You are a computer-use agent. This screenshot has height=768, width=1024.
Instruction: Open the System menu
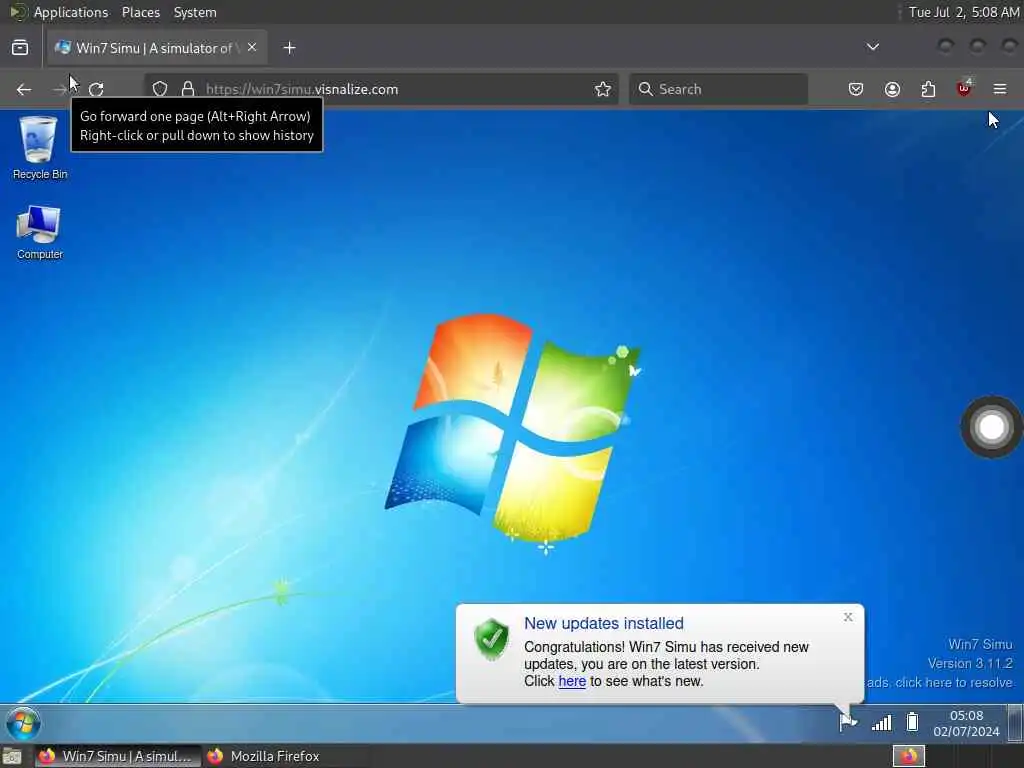(x=195, y=12)
